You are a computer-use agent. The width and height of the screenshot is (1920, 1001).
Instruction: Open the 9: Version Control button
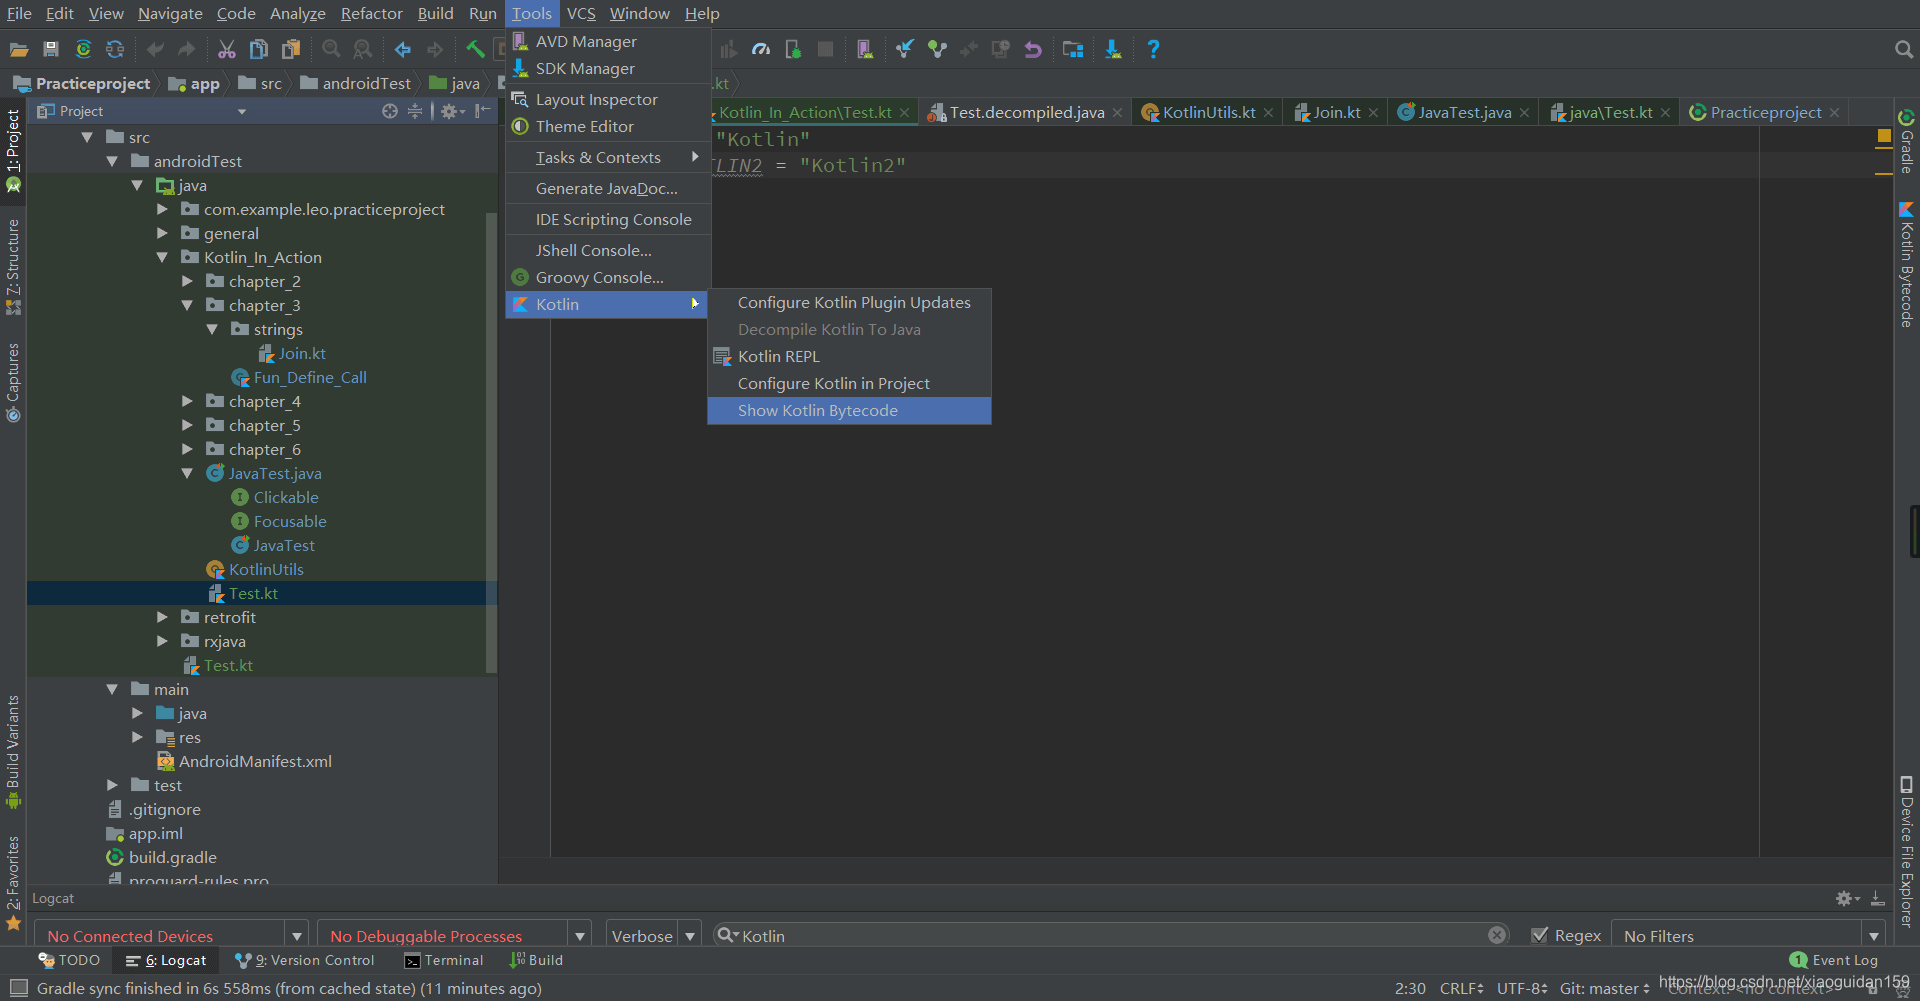click(x=305, y=960)
